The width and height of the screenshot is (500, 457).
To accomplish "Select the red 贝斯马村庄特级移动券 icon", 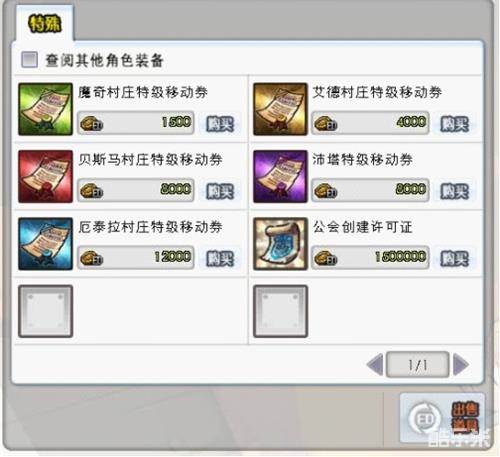I will click(45, 176).
